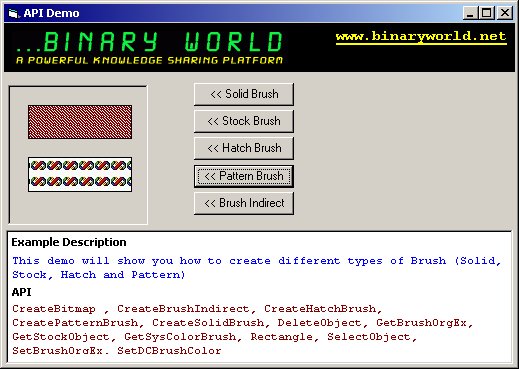Click the red hatched rectangle swatch

coord(80,122)
